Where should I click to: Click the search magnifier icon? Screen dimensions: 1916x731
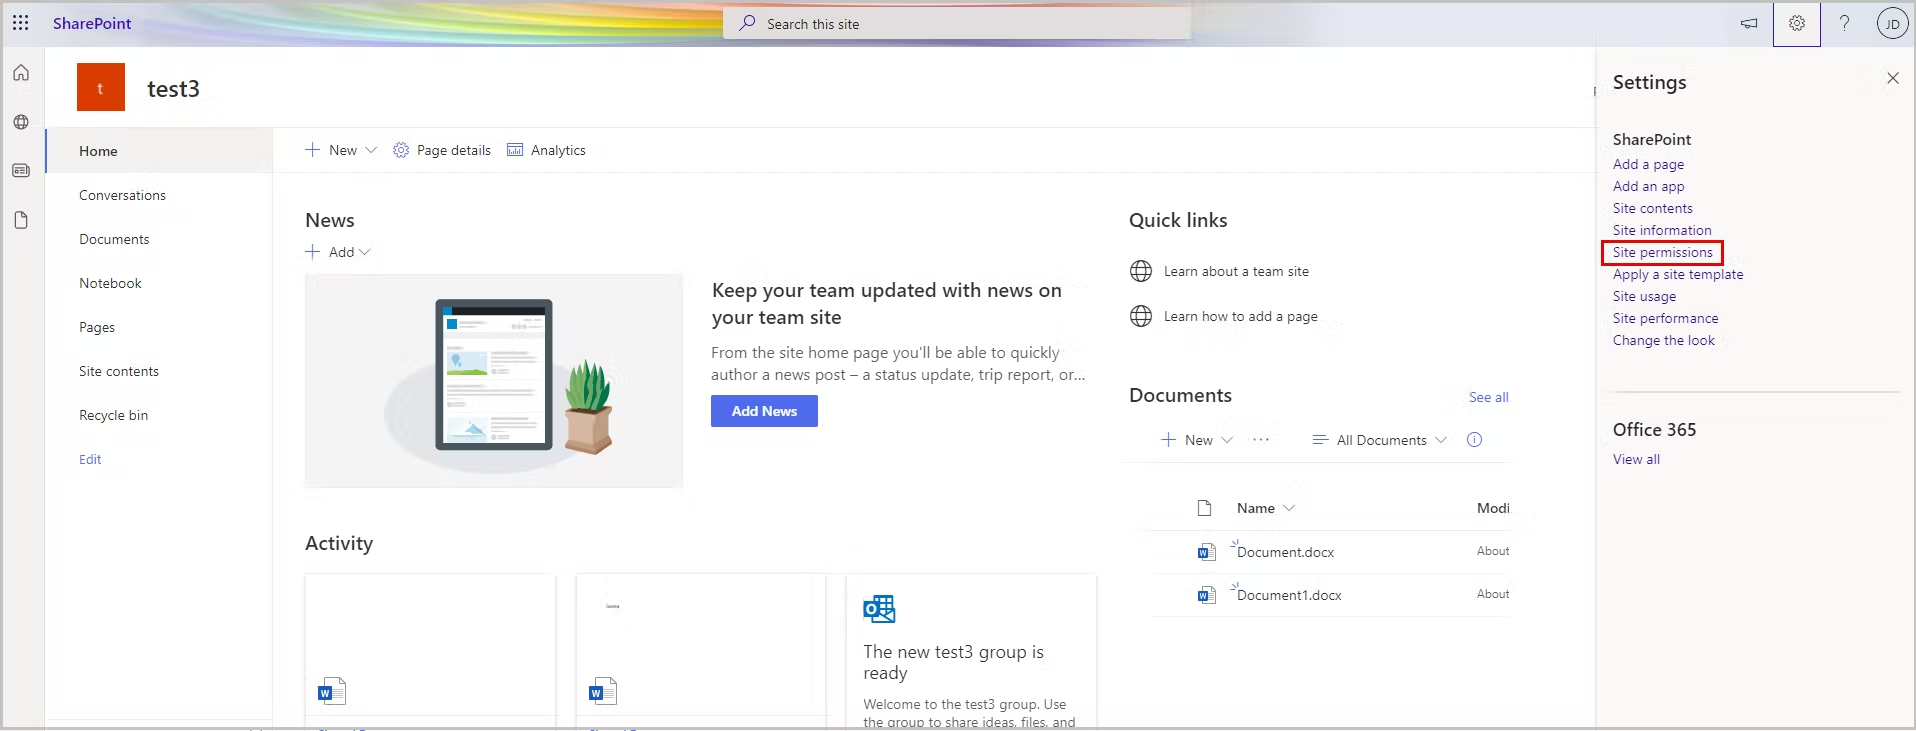point(747,23)
